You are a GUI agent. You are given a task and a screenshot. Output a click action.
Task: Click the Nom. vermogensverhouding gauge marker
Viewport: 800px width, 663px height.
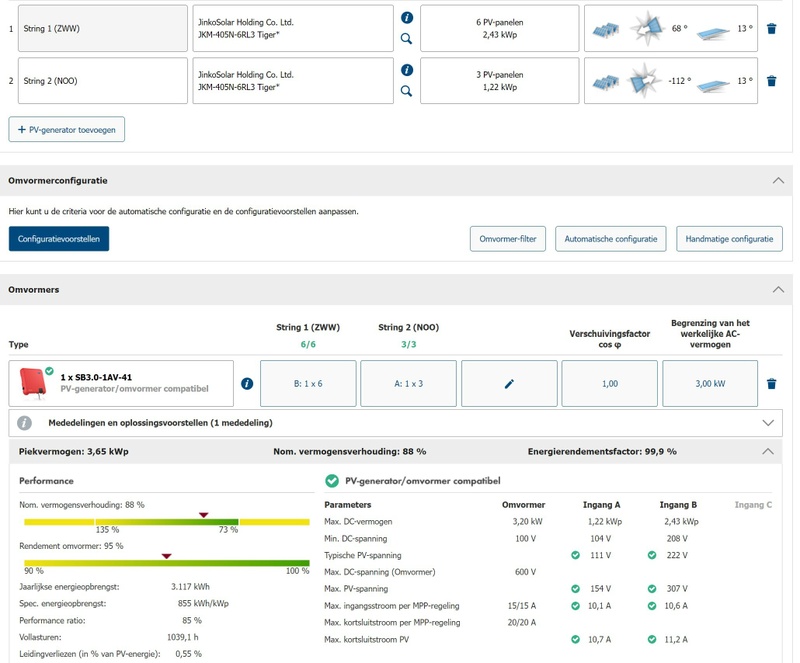203,515
